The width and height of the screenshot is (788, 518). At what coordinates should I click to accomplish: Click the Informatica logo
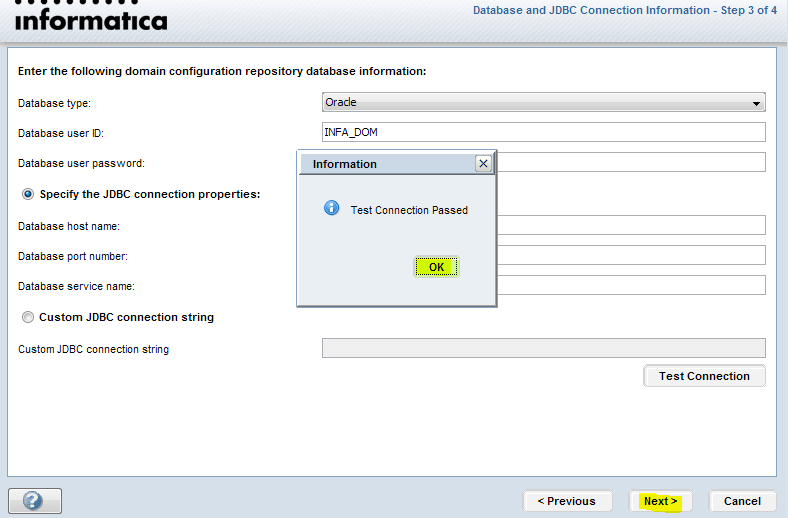point(91,17)
